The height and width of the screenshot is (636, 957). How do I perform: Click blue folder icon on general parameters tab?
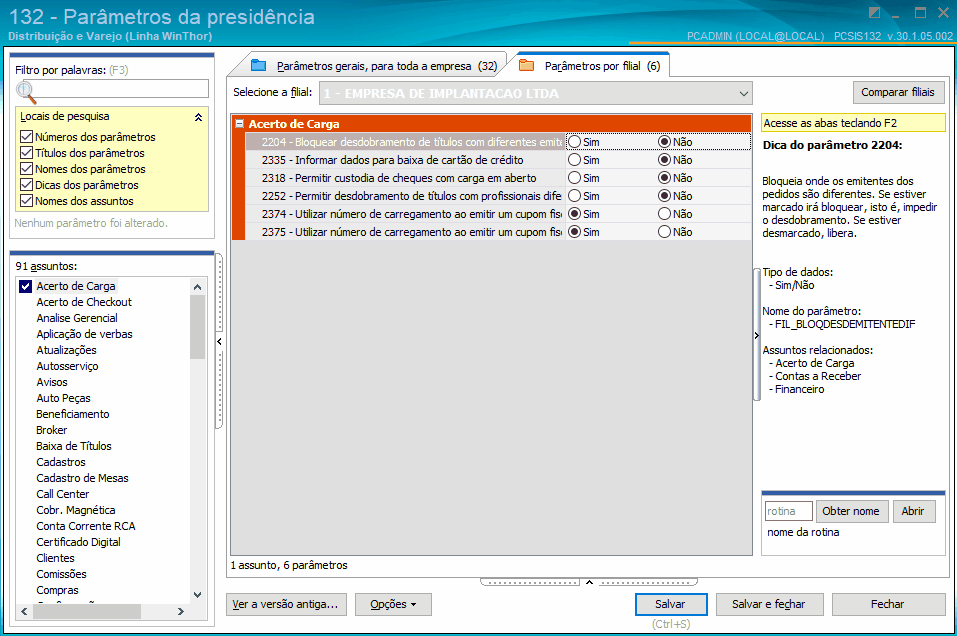coord(259,65)
